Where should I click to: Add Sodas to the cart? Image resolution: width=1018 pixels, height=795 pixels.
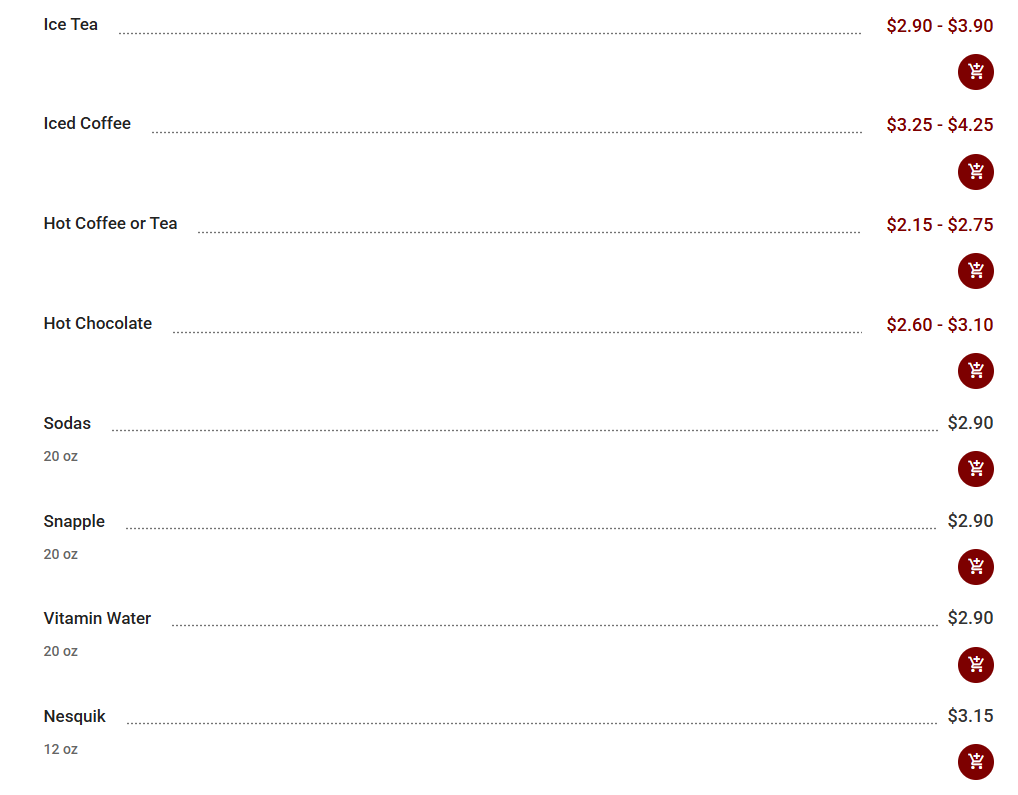[x=976, y=469]
